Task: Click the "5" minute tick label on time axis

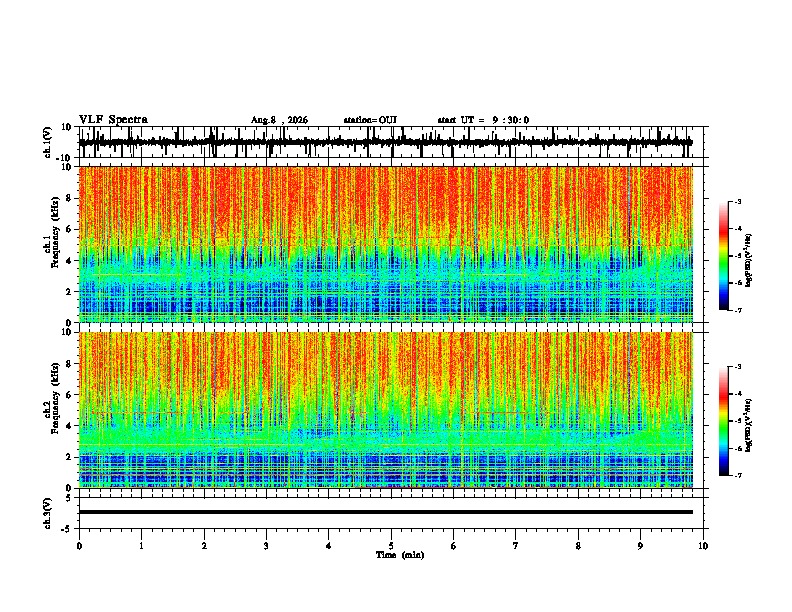Action: tap(391, 546)
